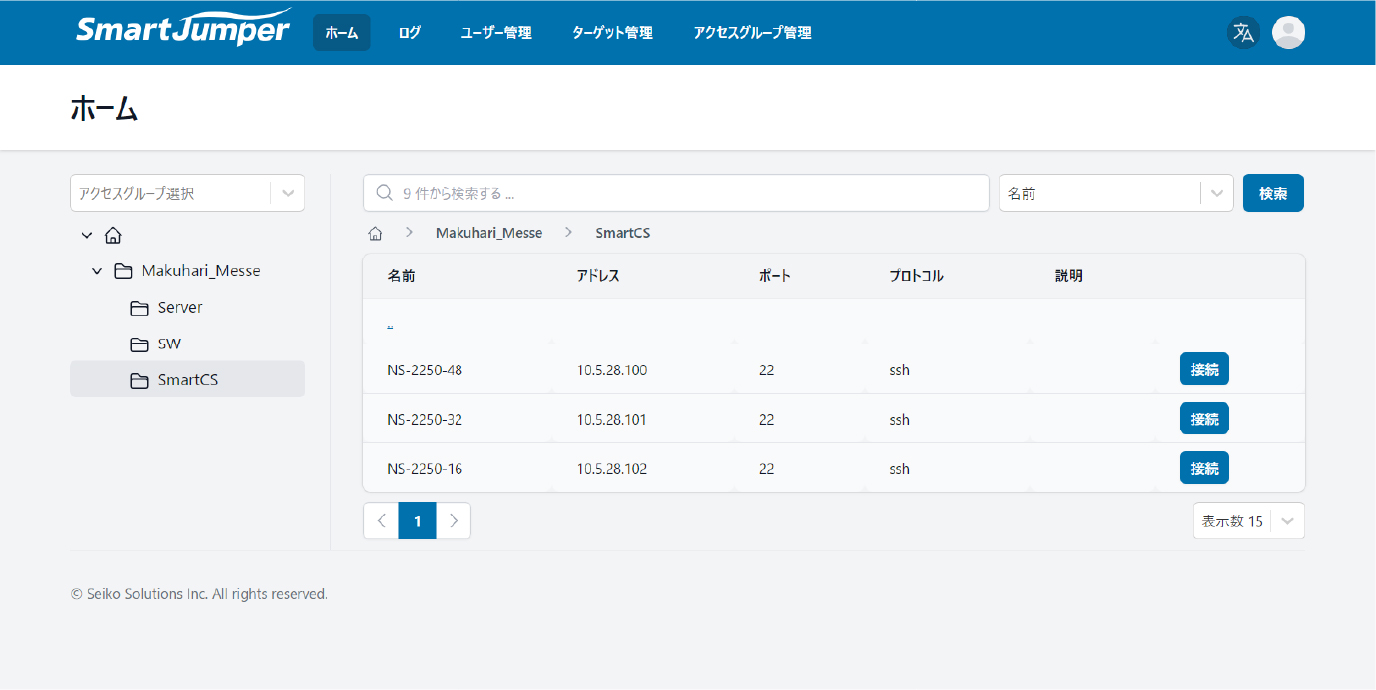Open the 名前 search field dropdown
This screenshot has width=1376, height=690.
click(x=1116, y=193)
